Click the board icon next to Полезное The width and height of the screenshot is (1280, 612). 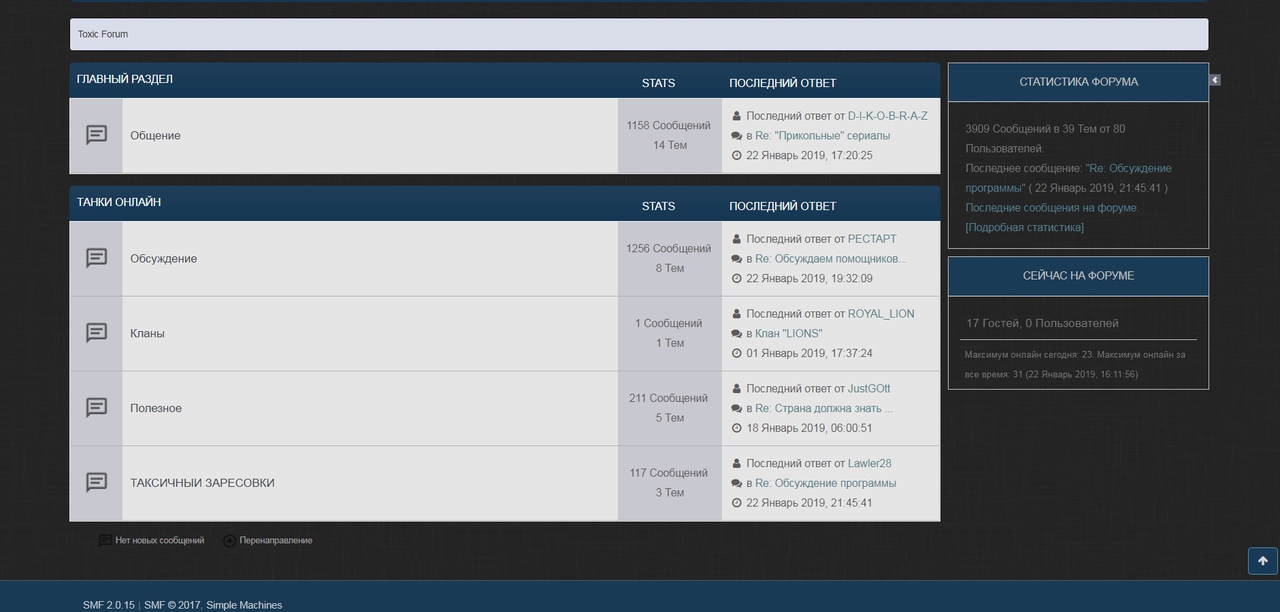[96, 408]
